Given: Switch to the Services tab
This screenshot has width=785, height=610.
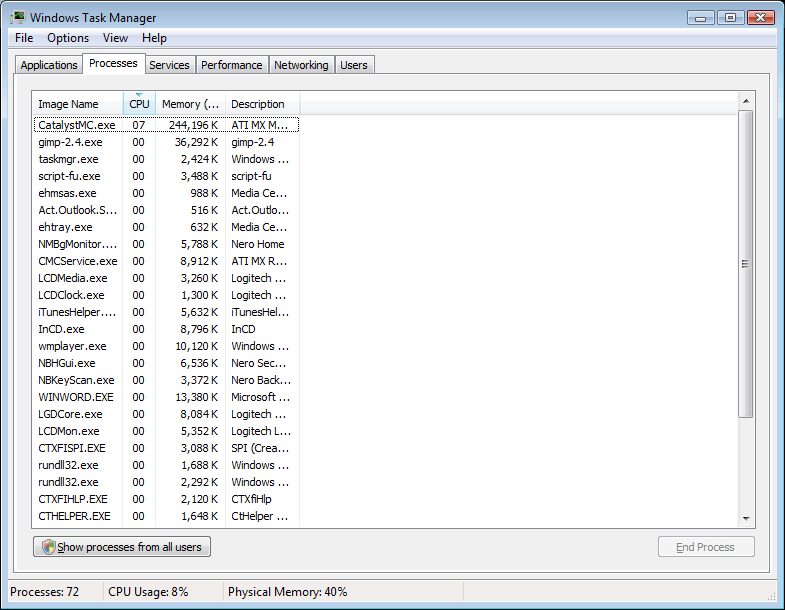Looking at the screenshot, I should click(169, 65).
